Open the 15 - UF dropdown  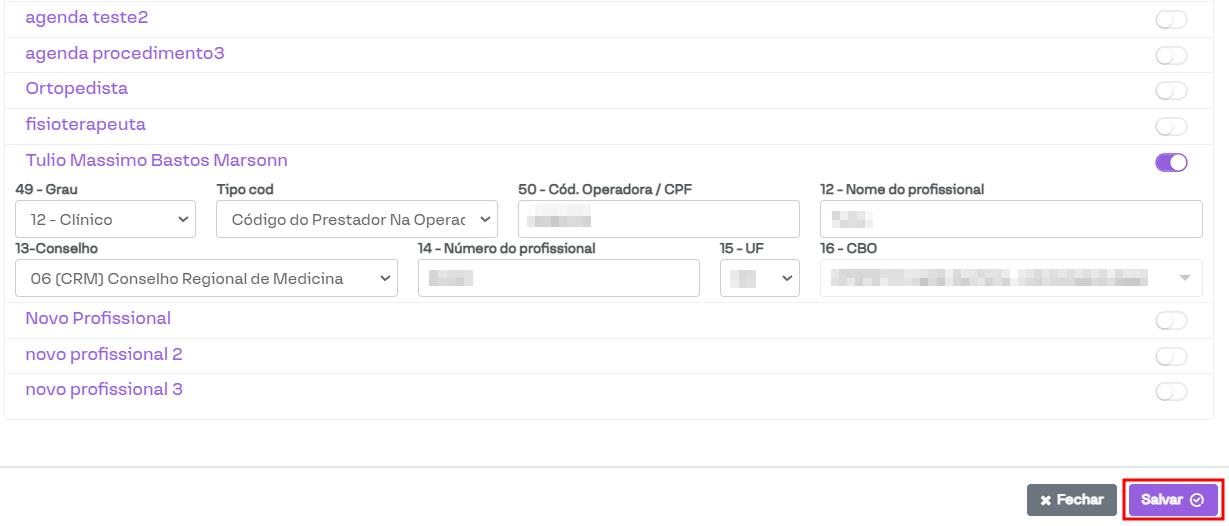point(760,279)
